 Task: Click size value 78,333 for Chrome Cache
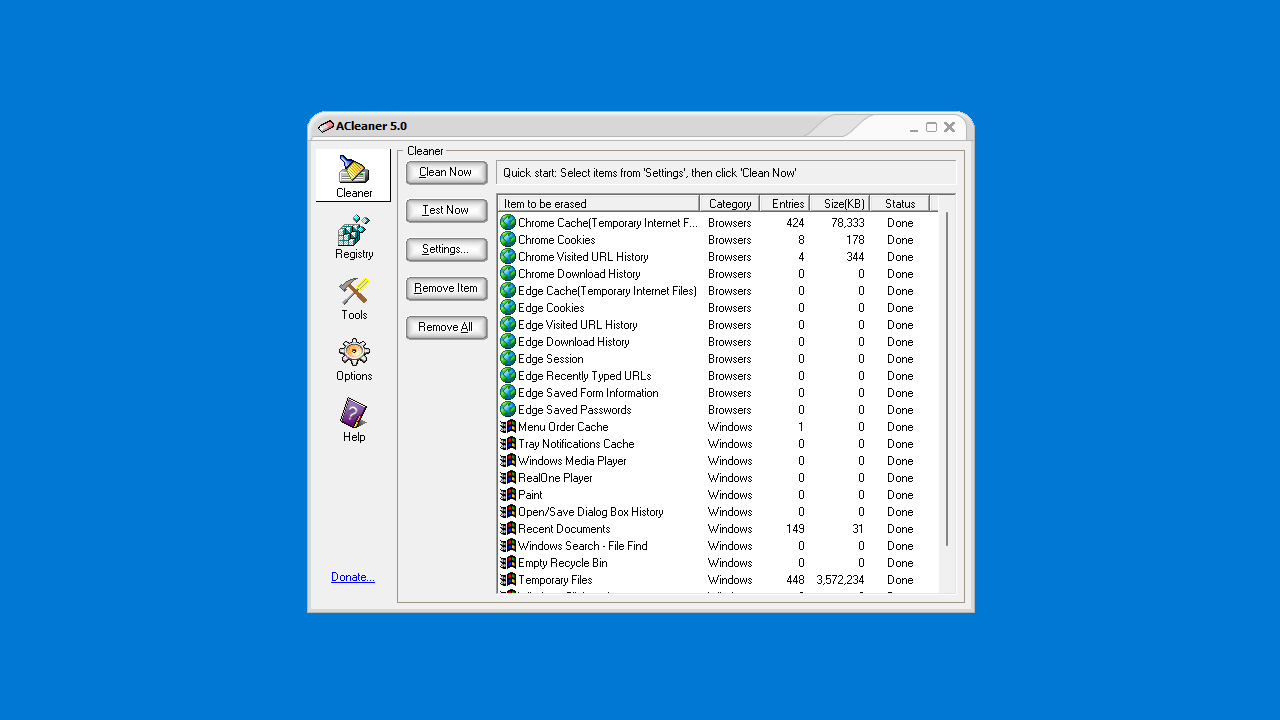(x=848, y=223)
